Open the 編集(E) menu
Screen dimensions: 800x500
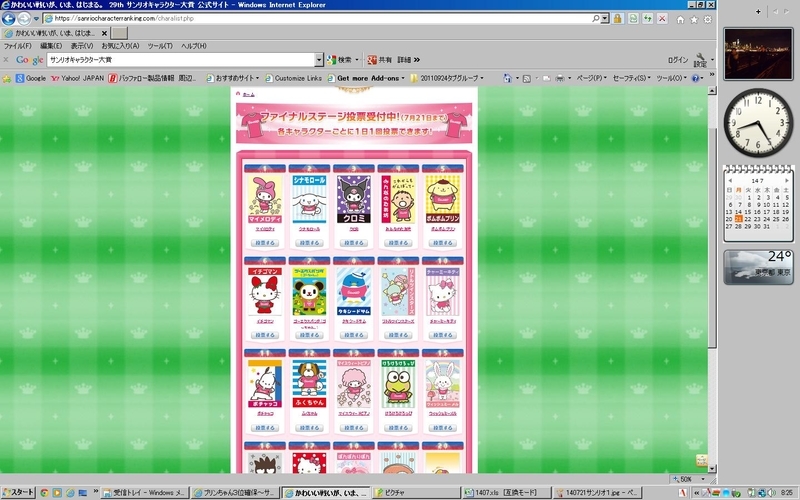(x=51, y=46)
